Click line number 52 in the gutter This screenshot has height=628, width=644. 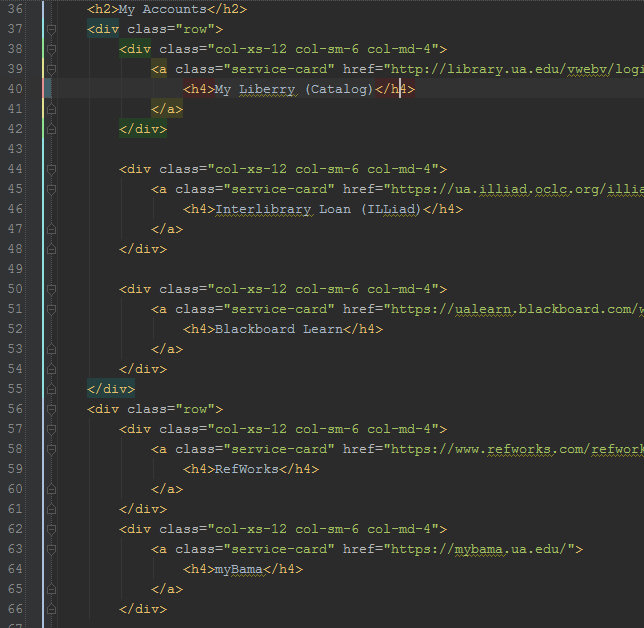(x=15, y=329)
